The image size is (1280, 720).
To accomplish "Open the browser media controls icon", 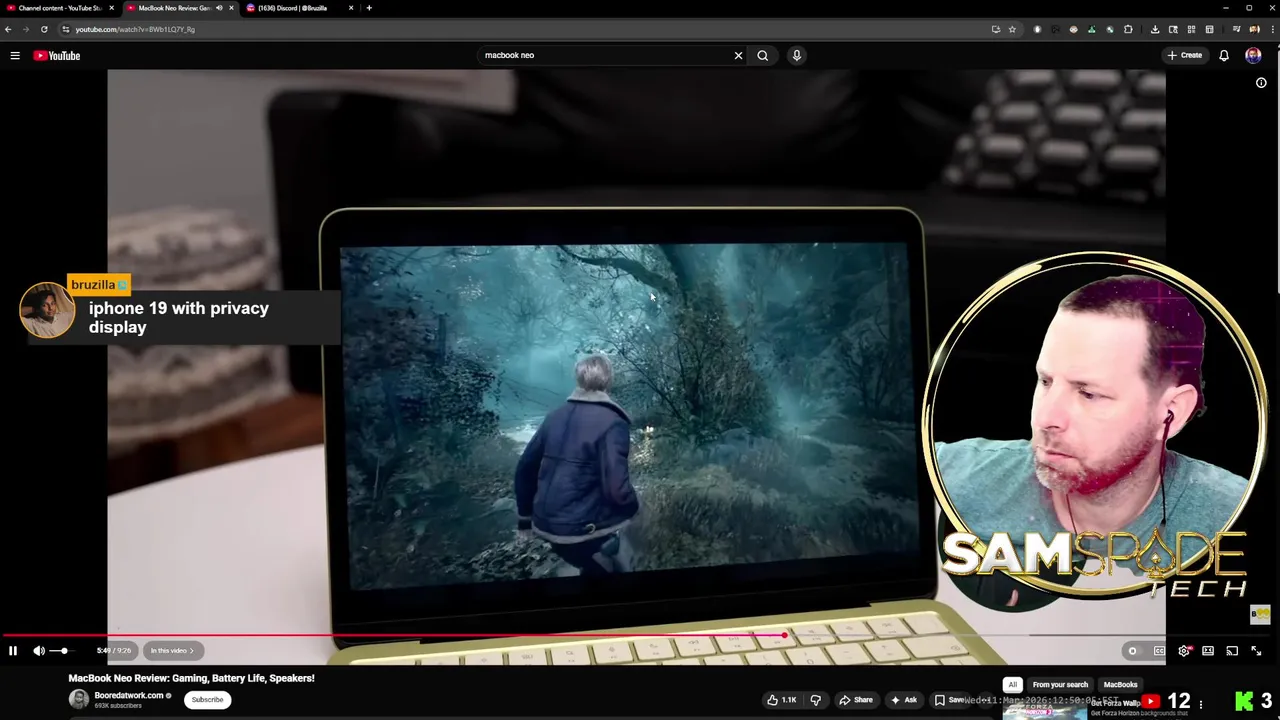I will pyautogui.click(x=1236, y=29).
